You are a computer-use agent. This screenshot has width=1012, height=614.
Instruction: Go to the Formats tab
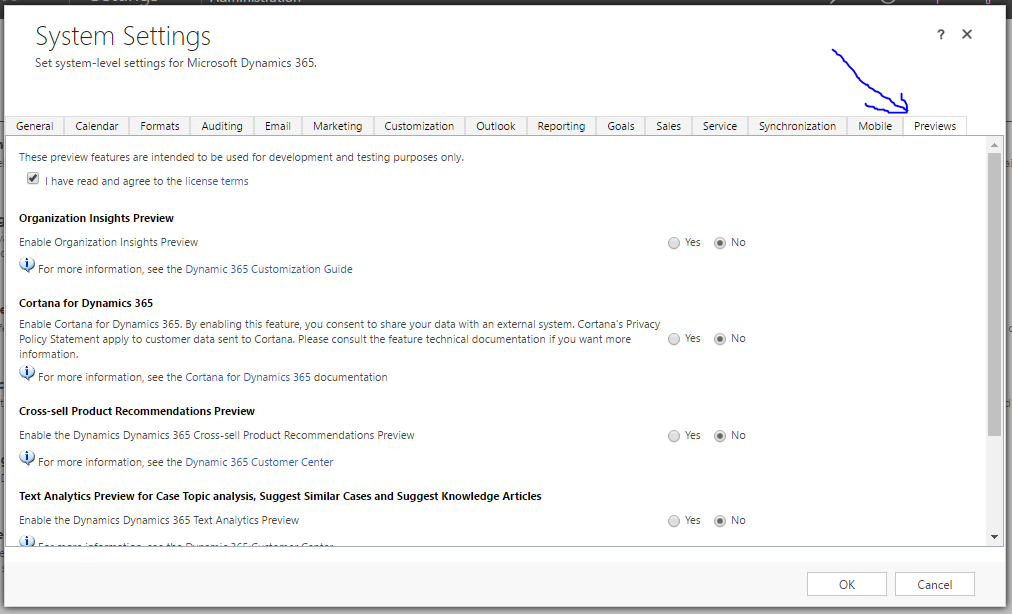160,126
